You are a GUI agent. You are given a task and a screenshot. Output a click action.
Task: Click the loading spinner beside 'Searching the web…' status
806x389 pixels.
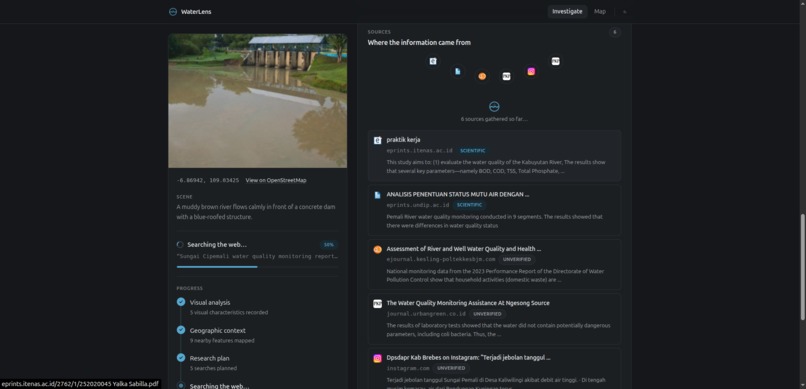[x=180, y=245]
